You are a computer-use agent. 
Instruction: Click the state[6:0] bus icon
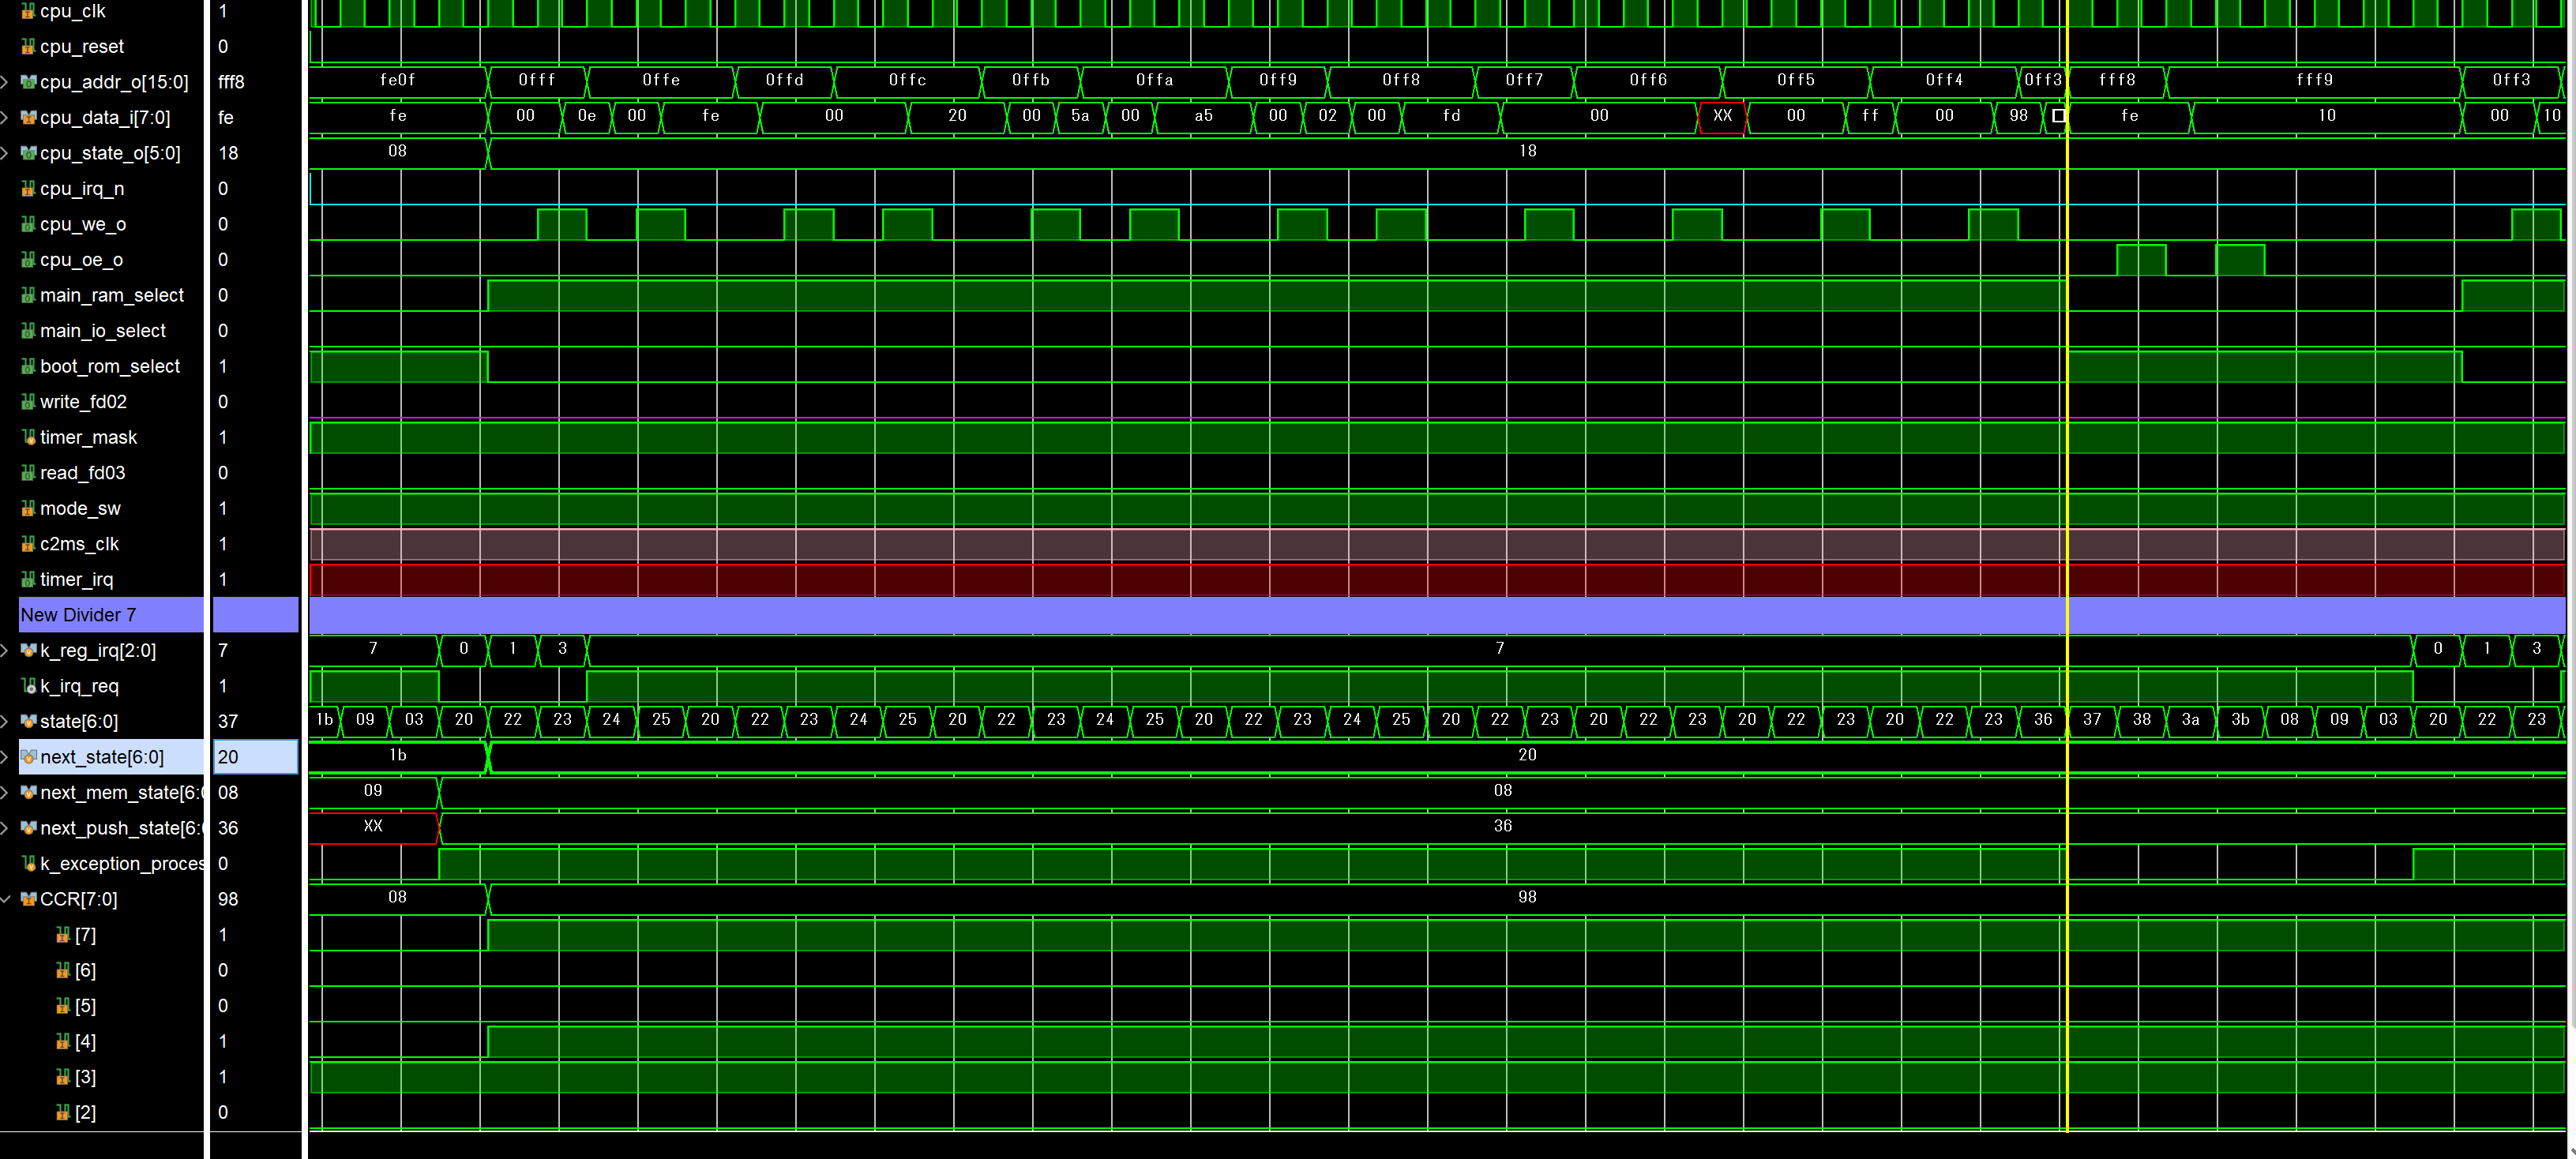click(x=28, y=721)
